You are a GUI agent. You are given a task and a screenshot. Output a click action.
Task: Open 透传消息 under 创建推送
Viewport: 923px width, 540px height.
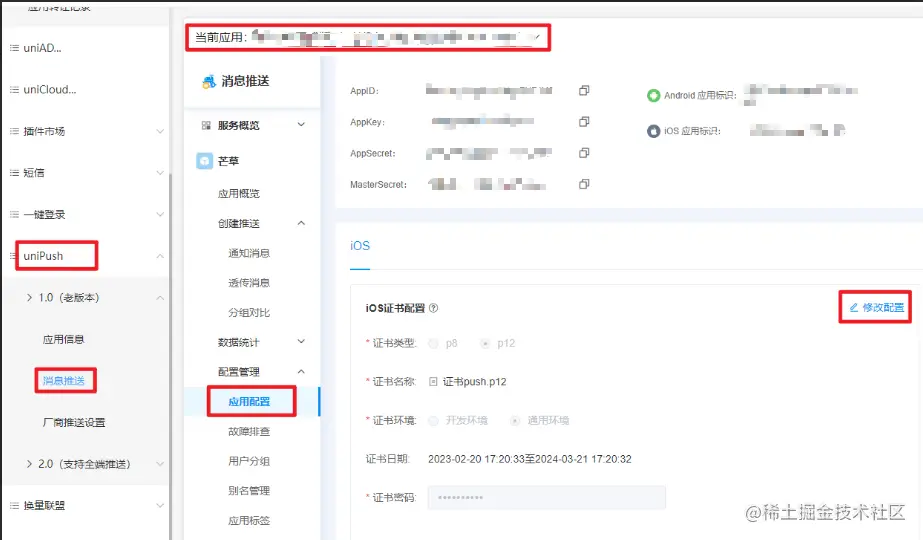(x=249, y=283)
